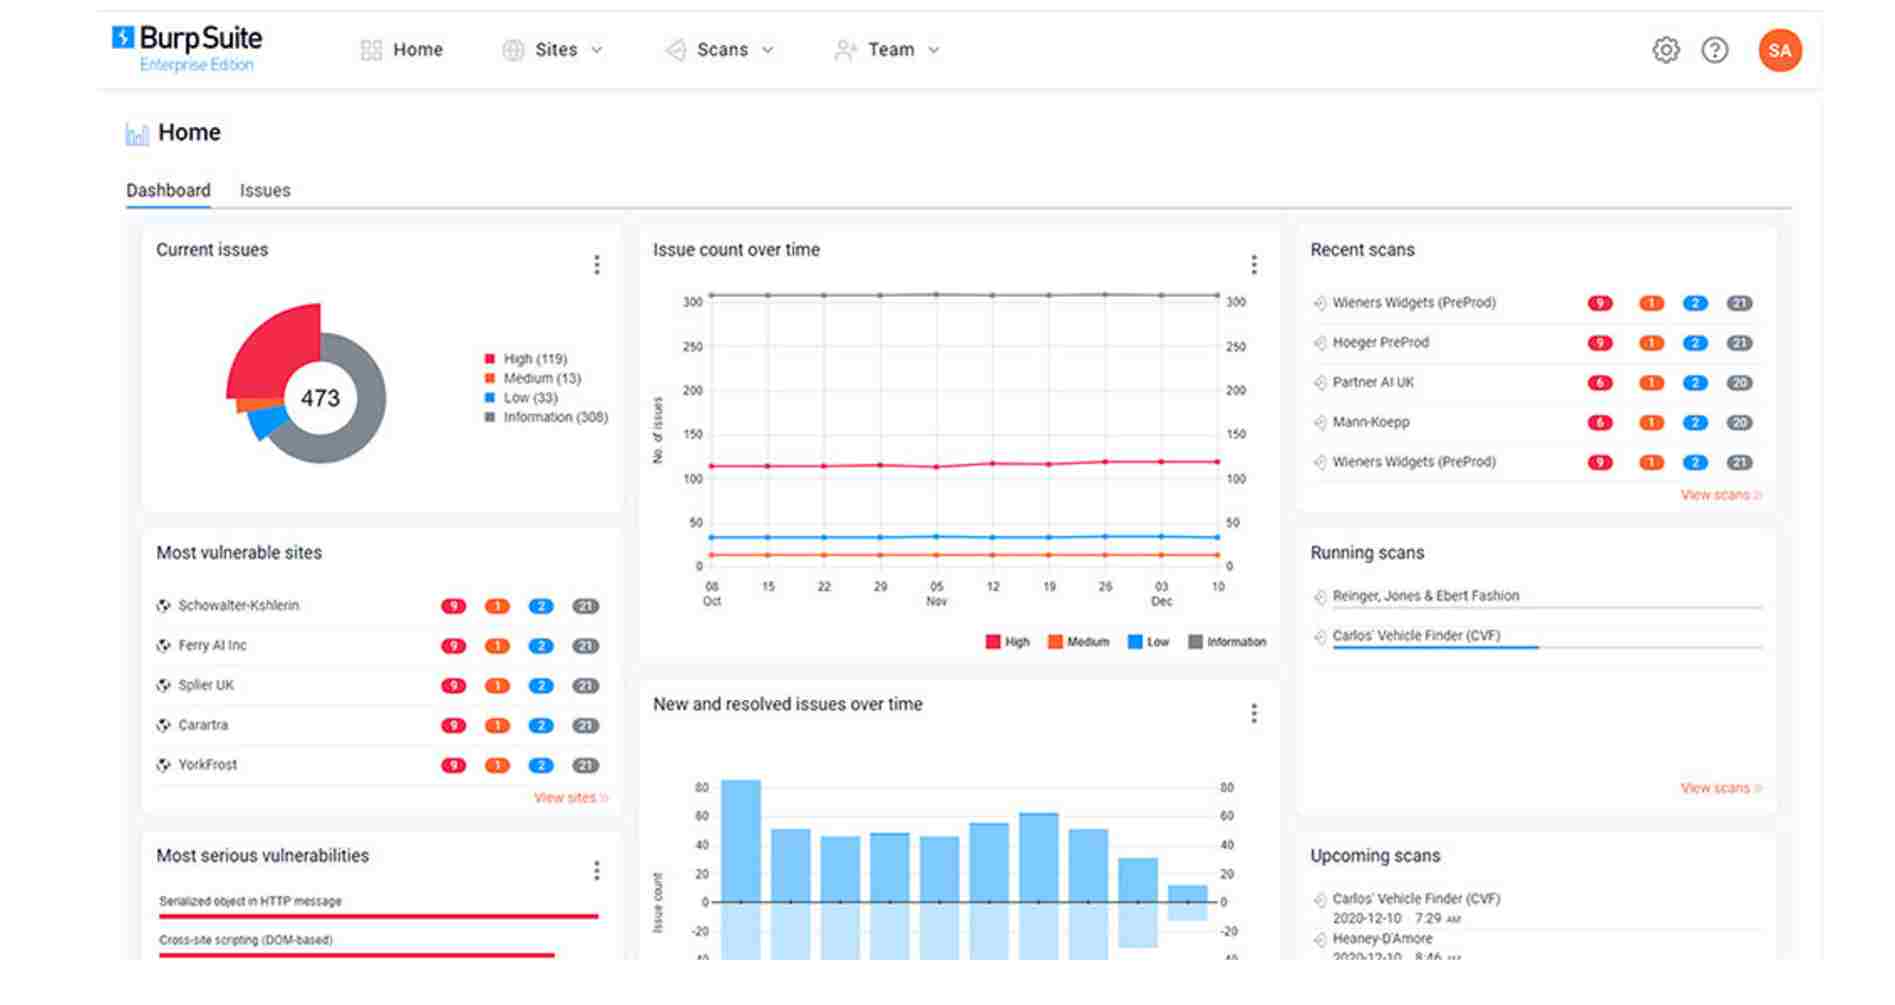The width and height of the screenshot is (1895, 1005).
Task: Open the Sites menu label
Action: pyautogui.click(x=556, y=50)
